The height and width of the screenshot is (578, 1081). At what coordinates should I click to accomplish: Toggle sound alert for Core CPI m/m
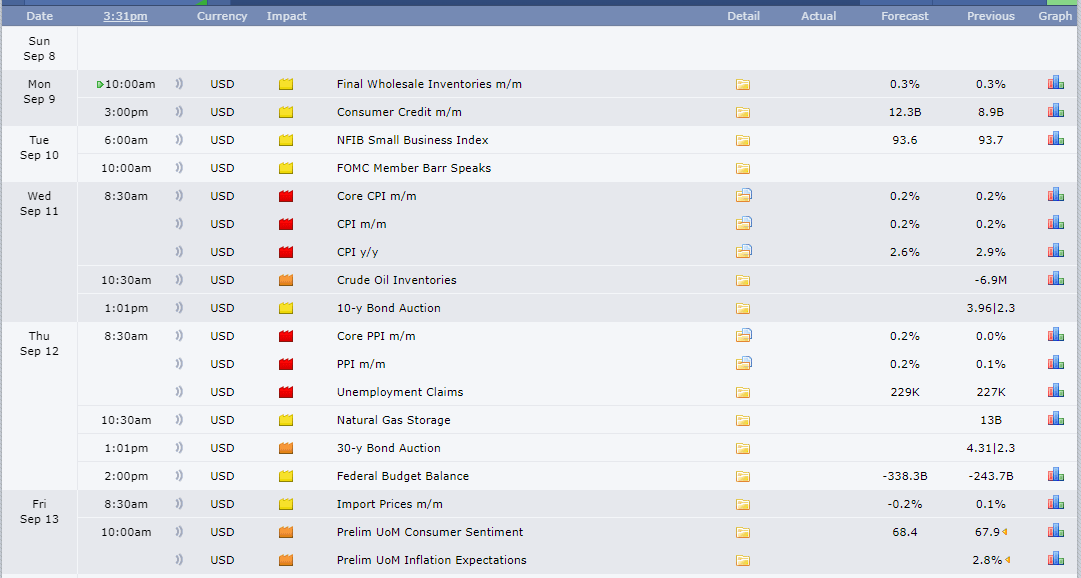(x=179, y=196)
